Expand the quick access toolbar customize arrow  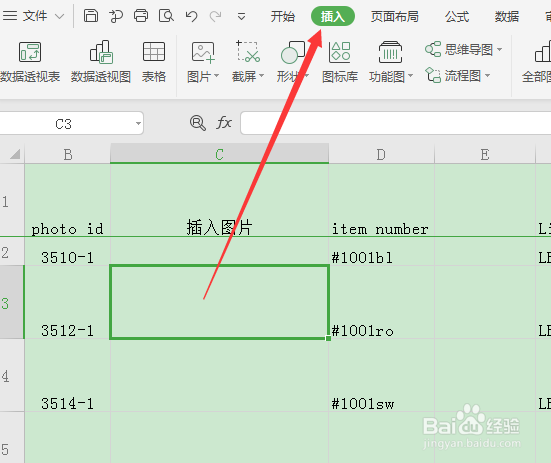(x=241, y=17)
